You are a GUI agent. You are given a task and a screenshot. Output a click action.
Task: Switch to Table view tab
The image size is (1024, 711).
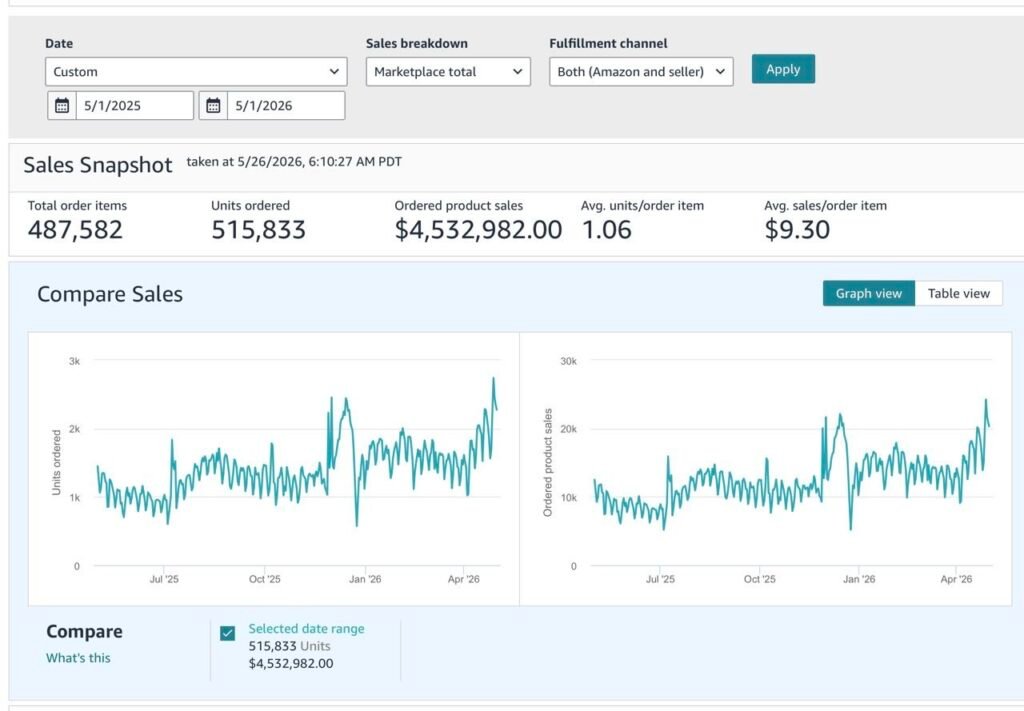click(x=959, y=294)
